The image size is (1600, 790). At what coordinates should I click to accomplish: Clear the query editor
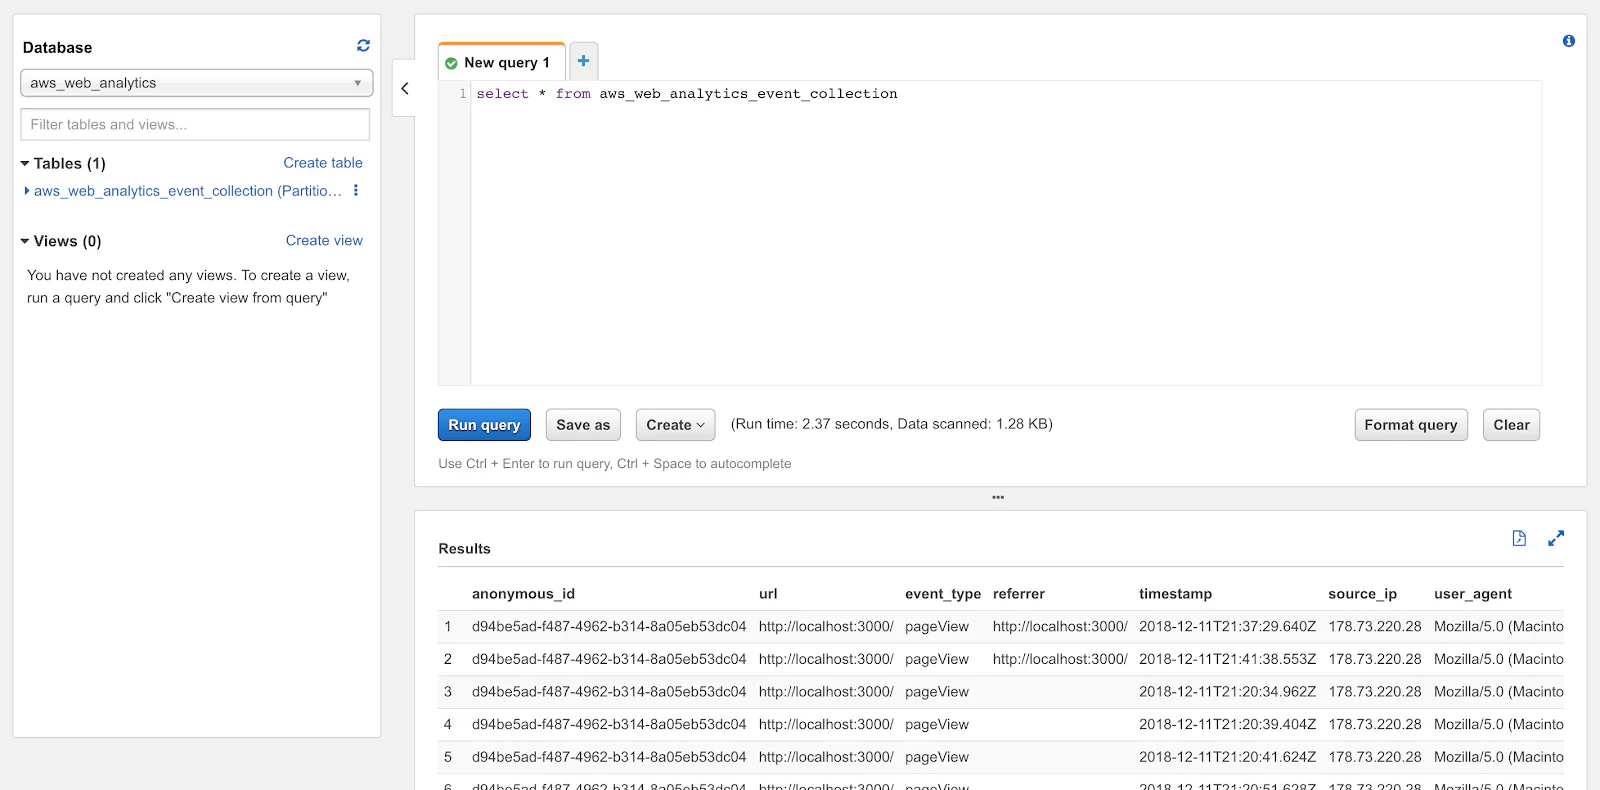click(x=1512, y=425)
